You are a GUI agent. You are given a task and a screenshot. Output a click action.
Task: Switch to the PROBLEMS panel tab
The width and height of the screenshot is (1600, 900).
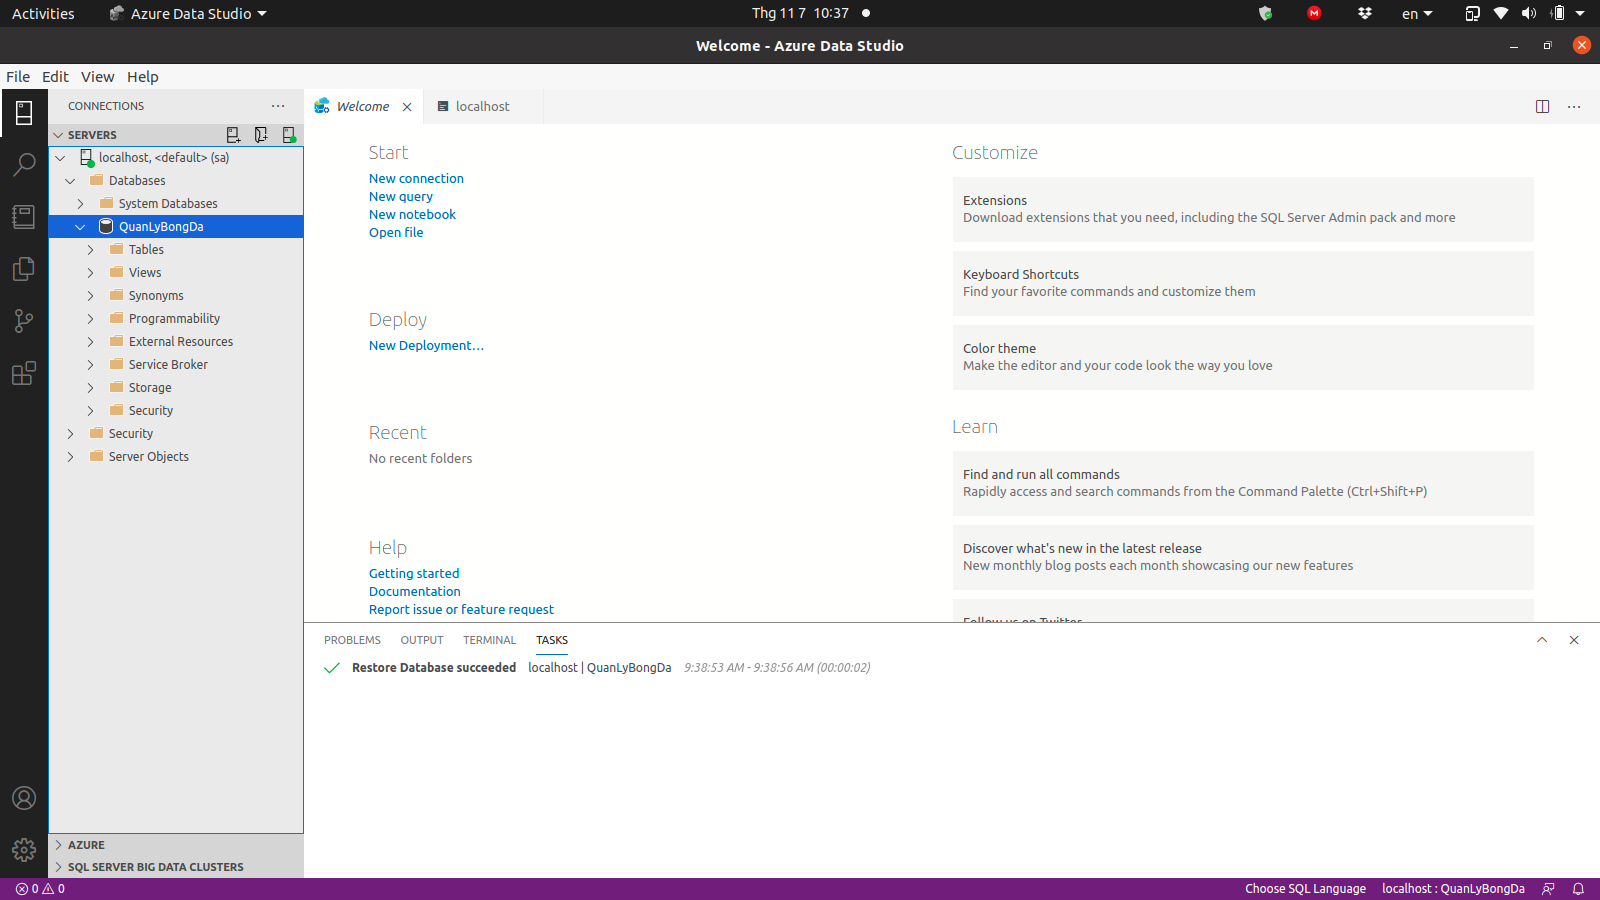point(352,640)
